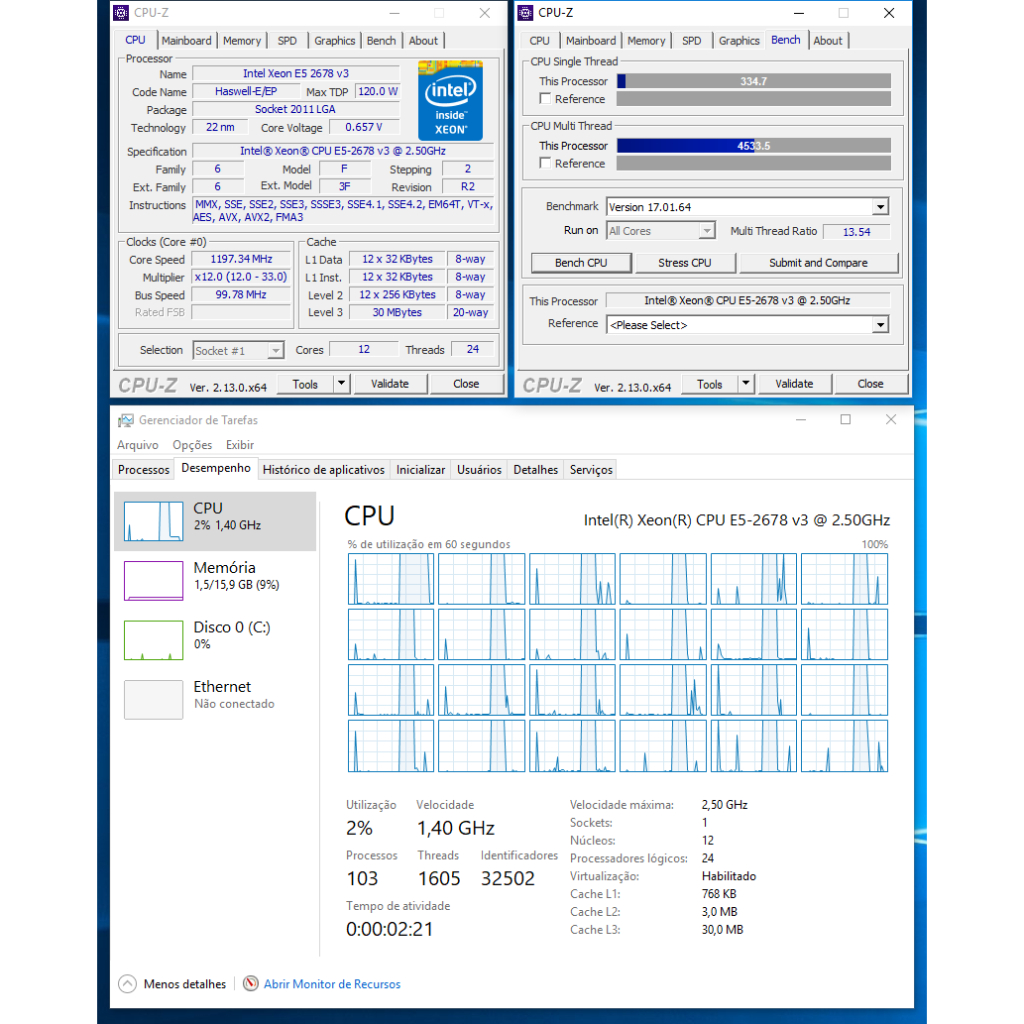The image size is (1024, 1024).
Task: Click Tools button in right CPU-Z window
Action: point(709,383)
